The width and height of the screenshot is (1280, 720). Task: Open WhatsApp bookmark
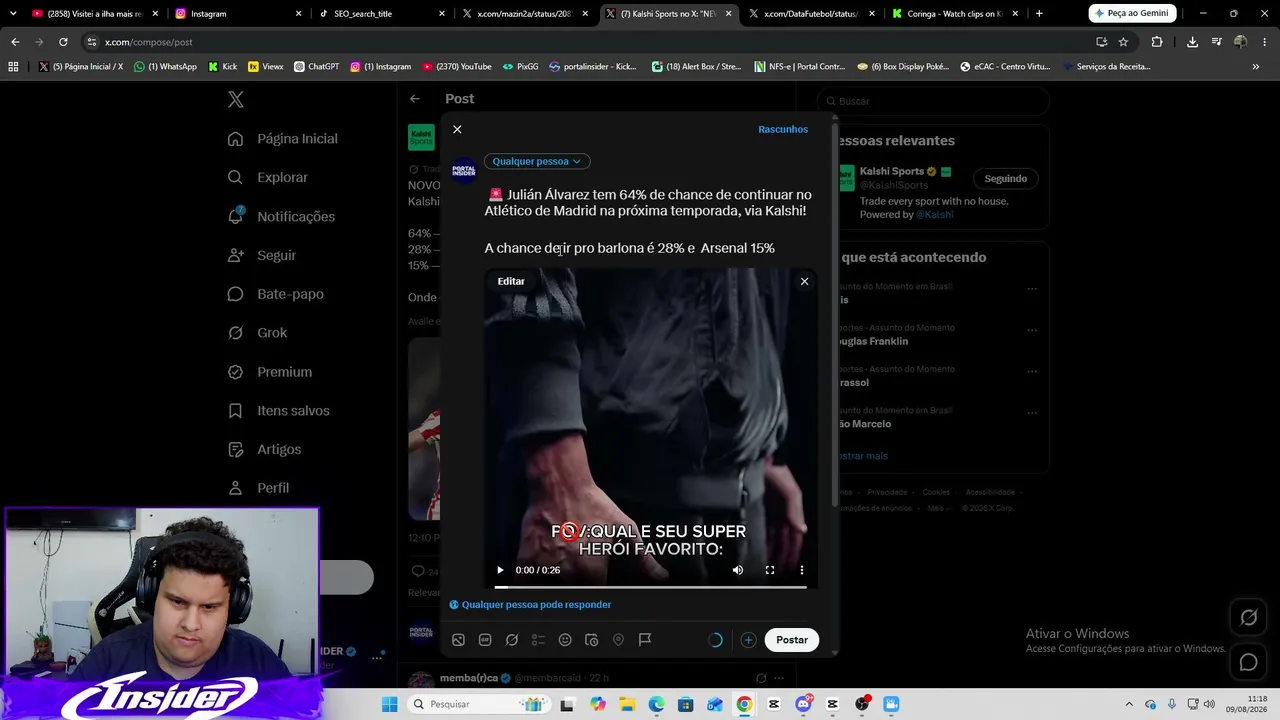166,67
